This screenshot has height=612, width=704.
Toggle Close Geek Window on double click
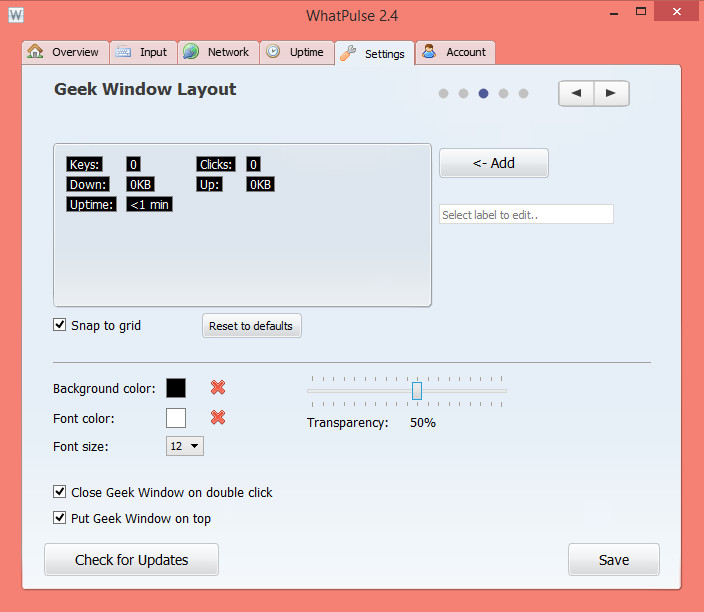tap(59, 492)
